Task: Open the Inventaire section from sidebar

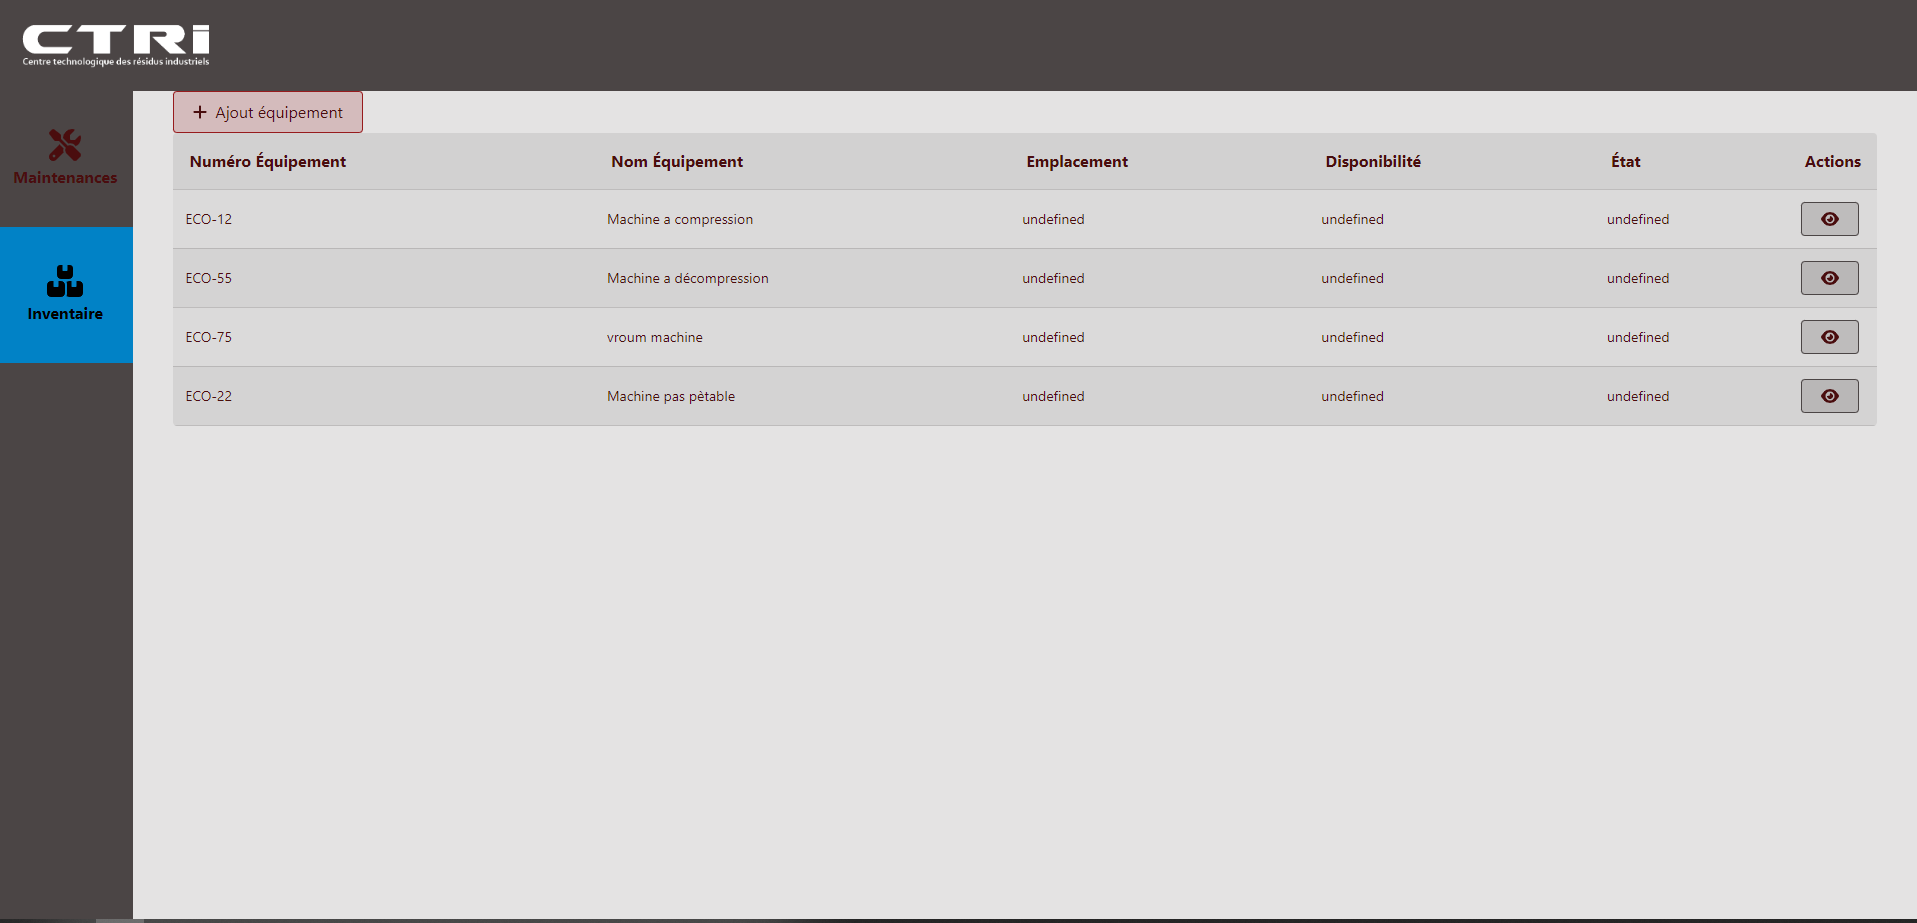Action: pos(65,294)
